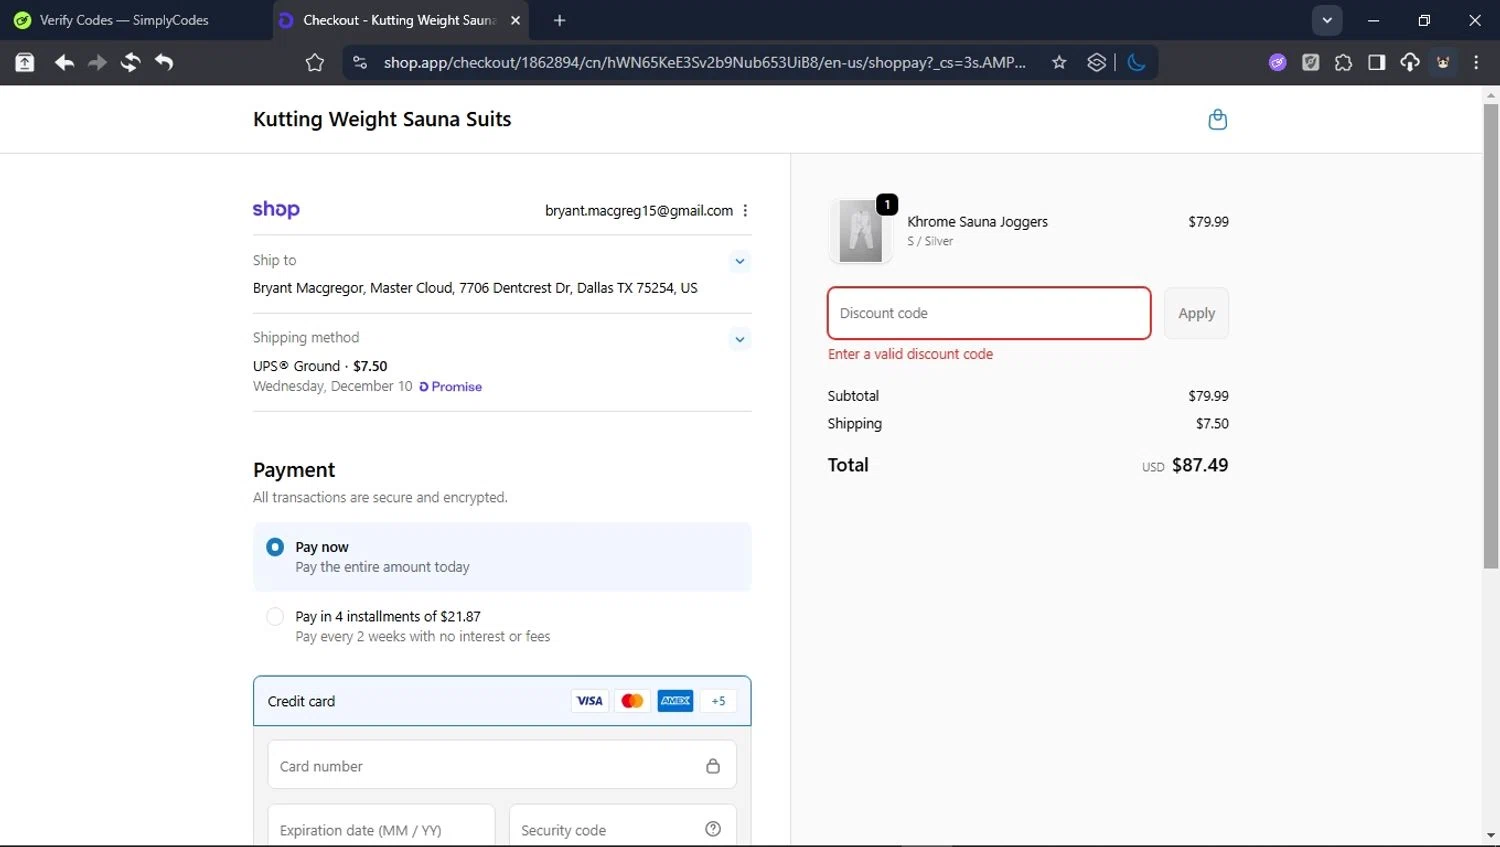Click the page vertical scrollbar thumb
Screen dimensions: 1500x847
(x=1490, y=335)
